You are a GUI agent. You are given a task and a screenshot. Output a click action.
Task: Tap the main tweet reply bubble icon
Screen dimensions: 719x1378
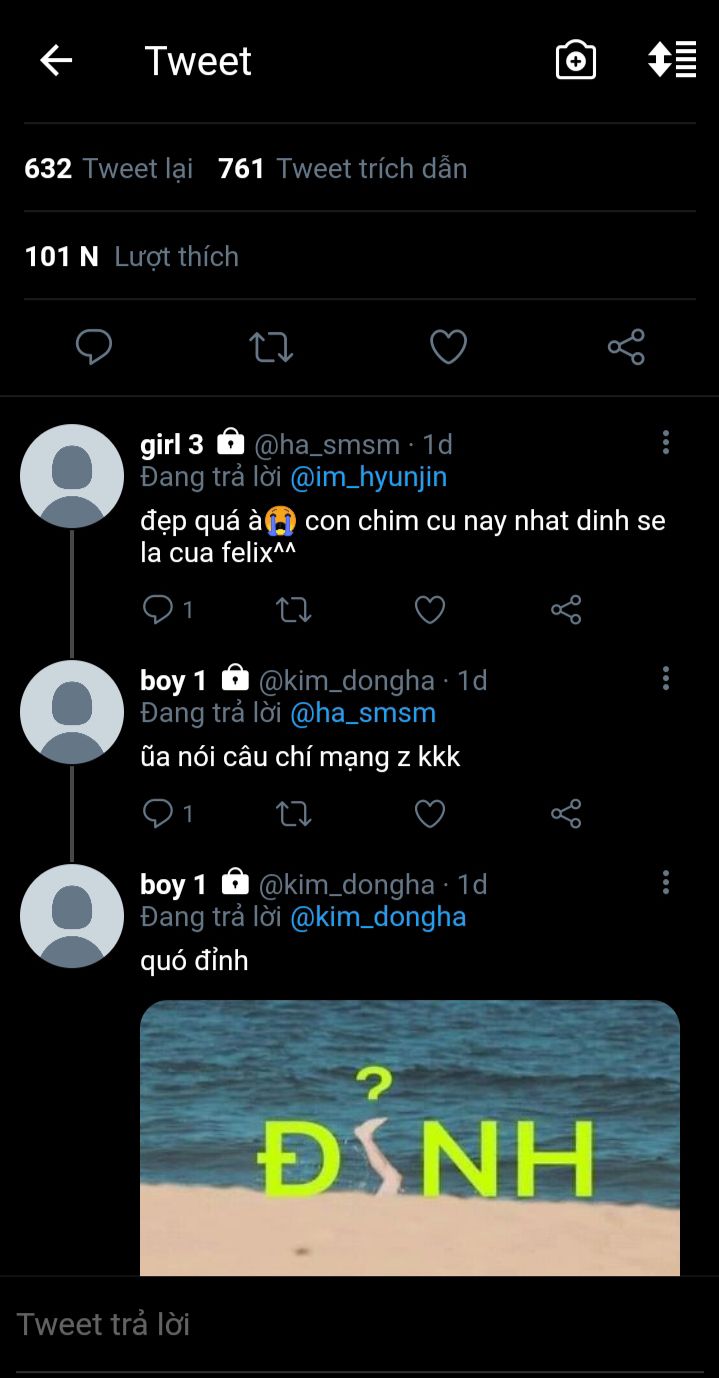pos(94,348)
